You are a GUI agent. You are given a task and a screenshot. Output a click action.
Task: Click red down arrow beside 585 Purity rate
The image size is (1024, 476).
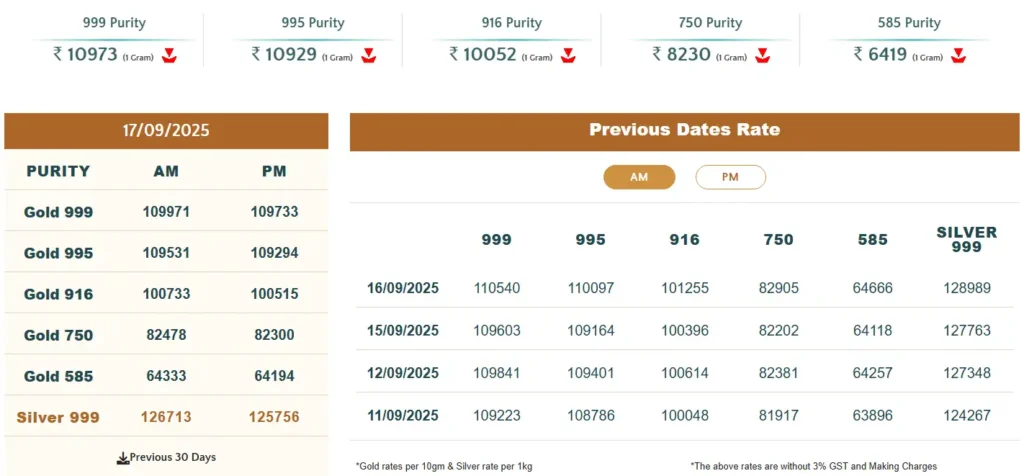pyautogui.click(x=959, y=55)
